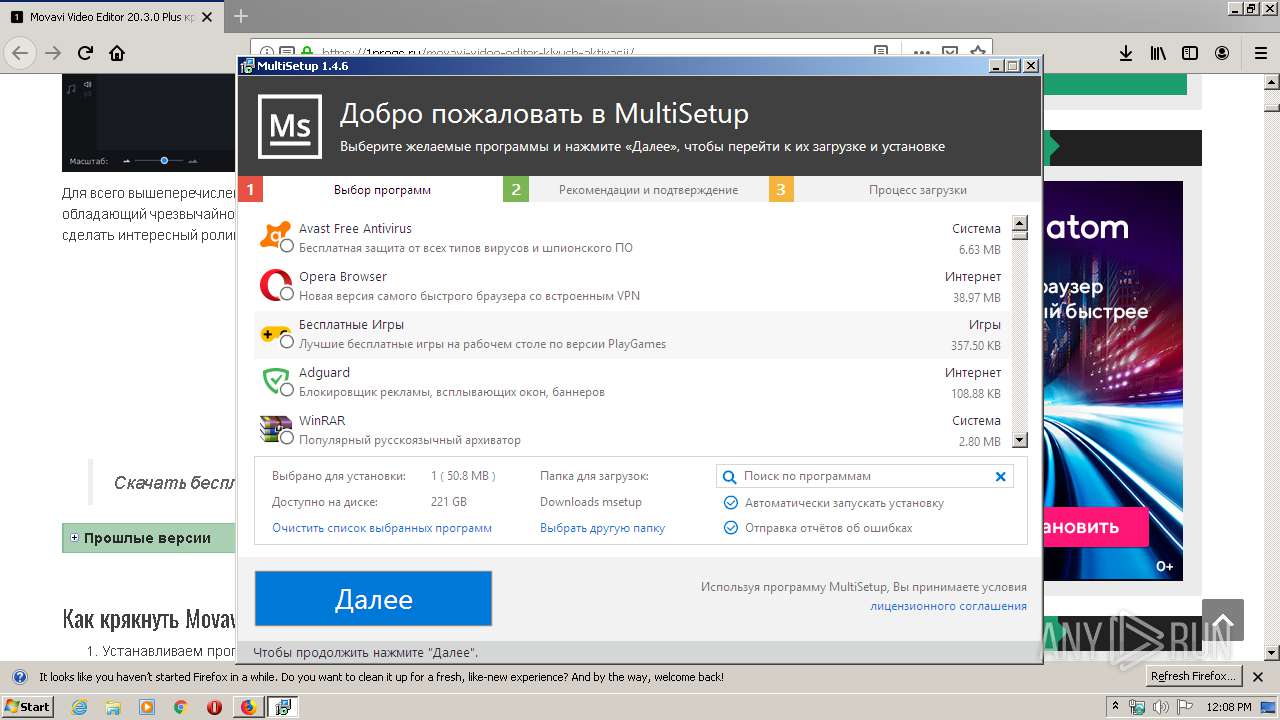The height and width of the screenshot is (720, 1280).
Task: Select Adguard radio circle
Action: [287, 390]
